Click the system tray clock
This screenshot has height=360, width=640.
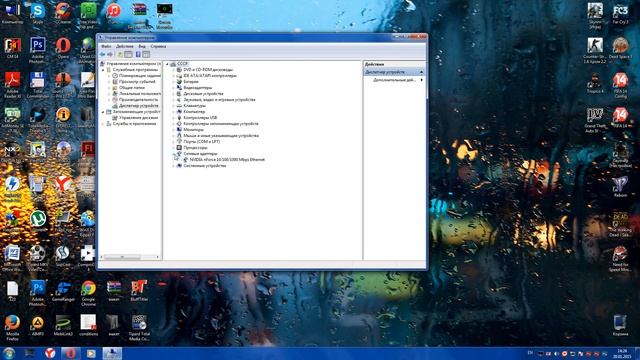coord(622,353)
